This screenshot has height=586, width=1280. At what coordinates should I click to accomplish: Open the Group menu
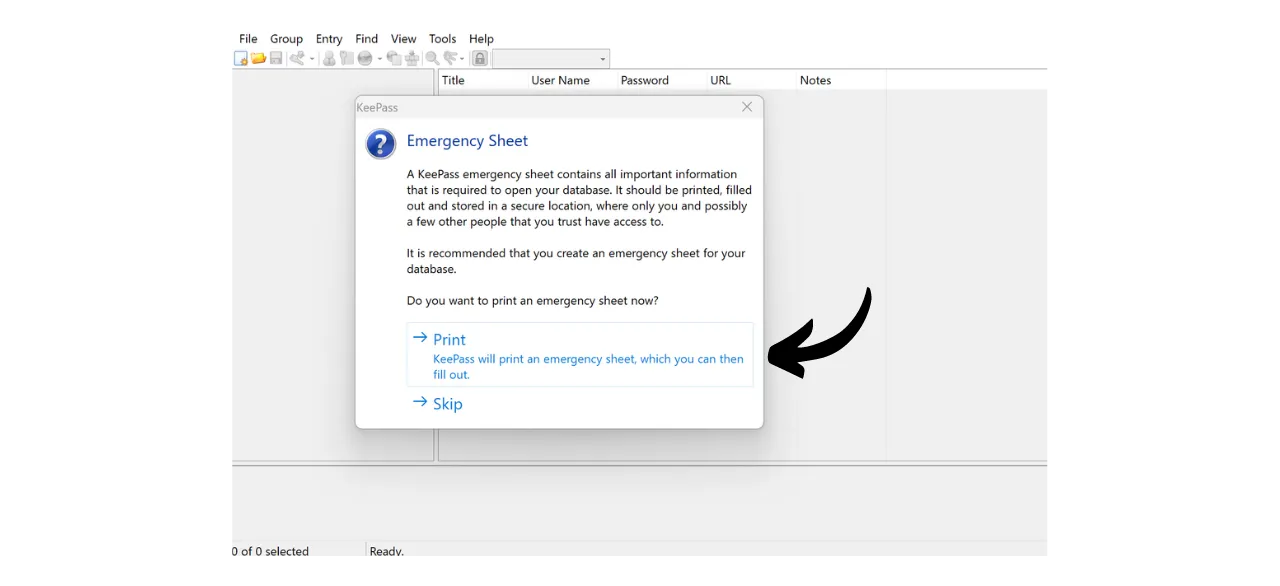click(286, 38)
